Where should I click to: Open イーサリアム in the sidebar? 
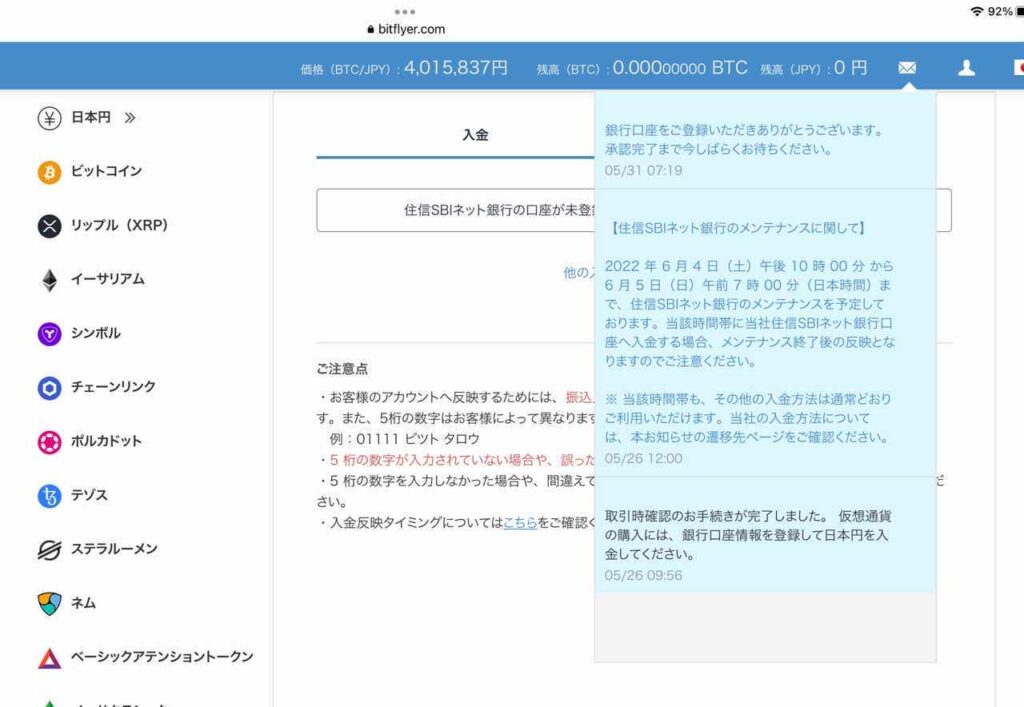tap(108, 279)
